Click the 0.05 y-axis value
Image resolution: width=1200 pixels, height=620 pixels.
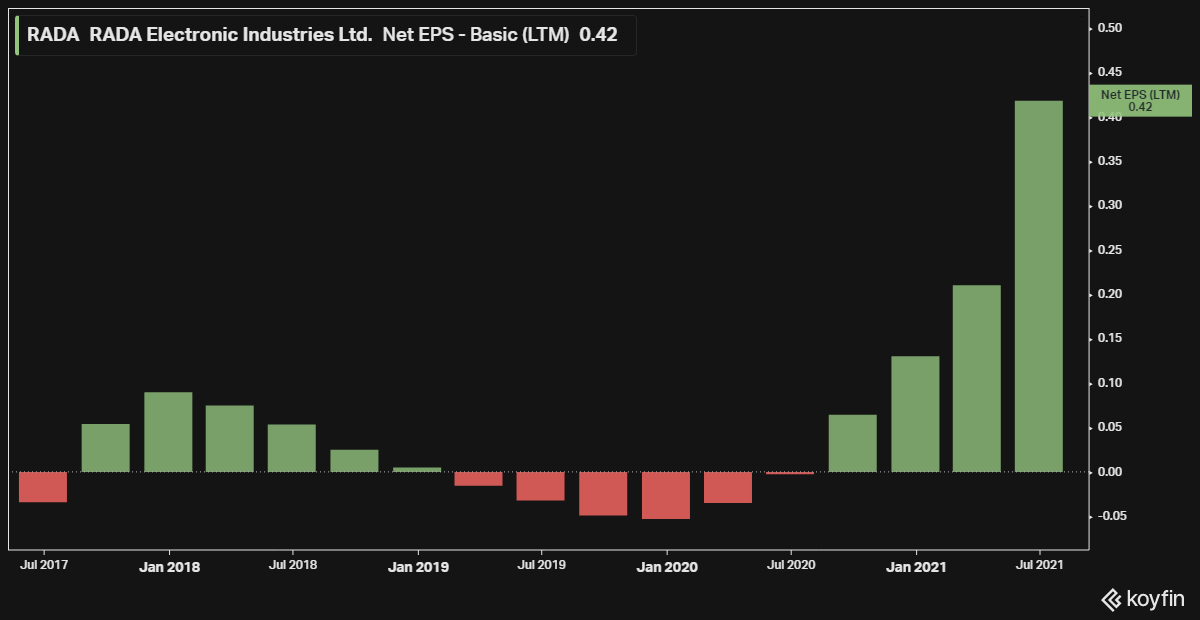point(1108,427)
